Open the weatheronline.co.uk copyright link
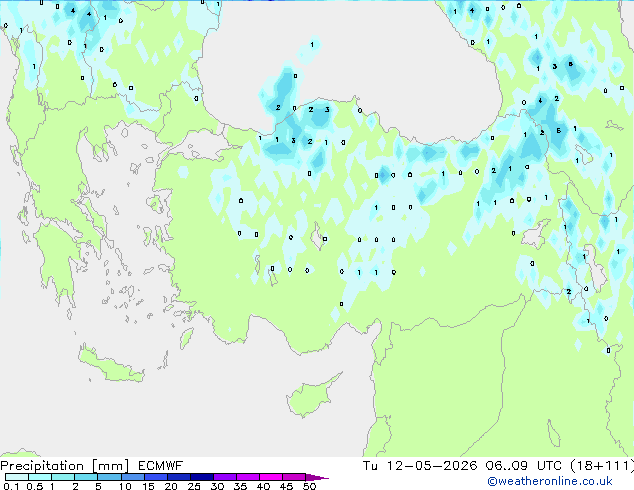The height and width of the screenshot is (490, 634). pyautogui.click(x=550, y=481)
